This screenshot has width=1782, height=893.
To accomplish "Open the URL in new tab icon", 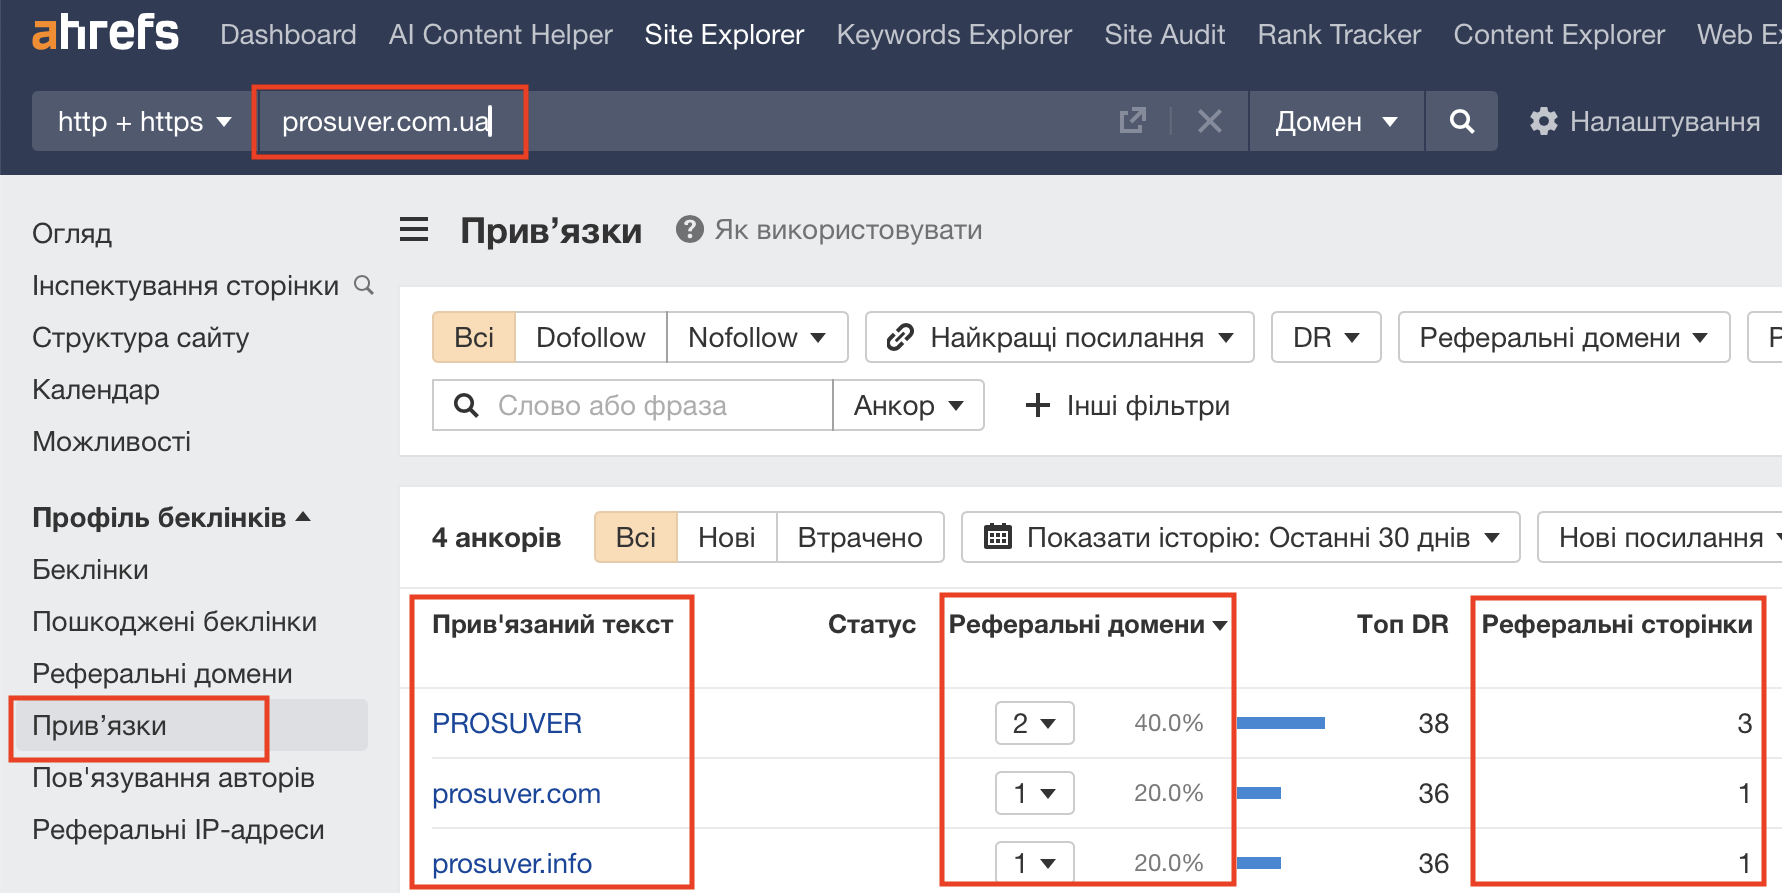I will (x=1132, y=121).
